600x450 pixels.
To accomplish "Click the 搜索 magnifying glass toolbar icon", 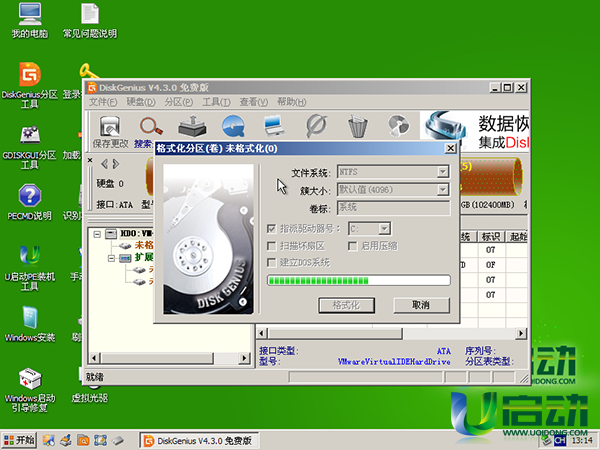I will click(150, 126).
